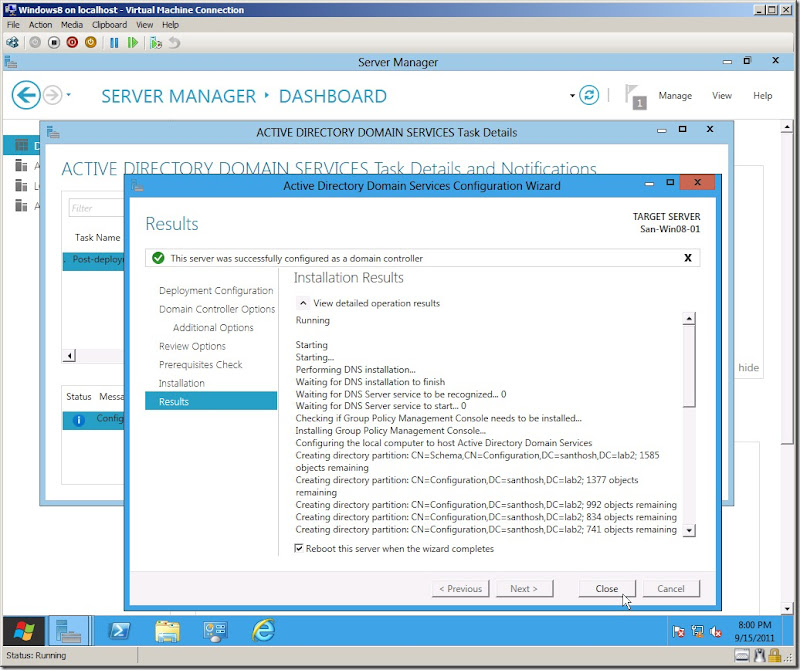Click the Action Center flag in system tray
Screen dimensions: 800x670
click(678, 632)
